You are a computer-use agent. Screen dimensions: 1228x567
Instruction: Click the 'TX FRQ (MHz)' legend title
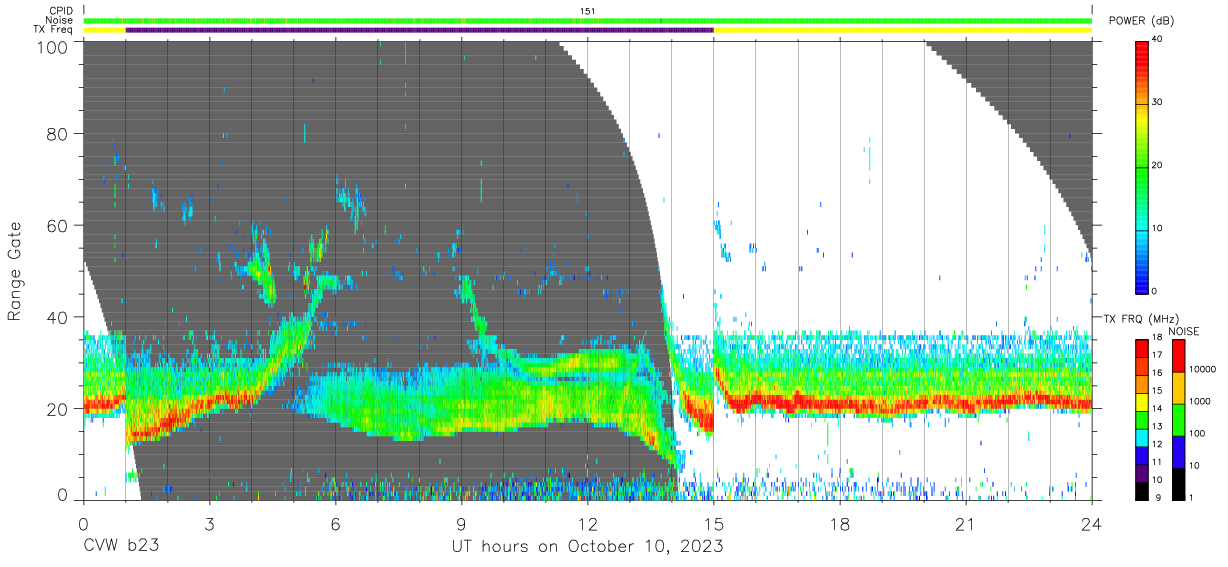coord(1139,319)
